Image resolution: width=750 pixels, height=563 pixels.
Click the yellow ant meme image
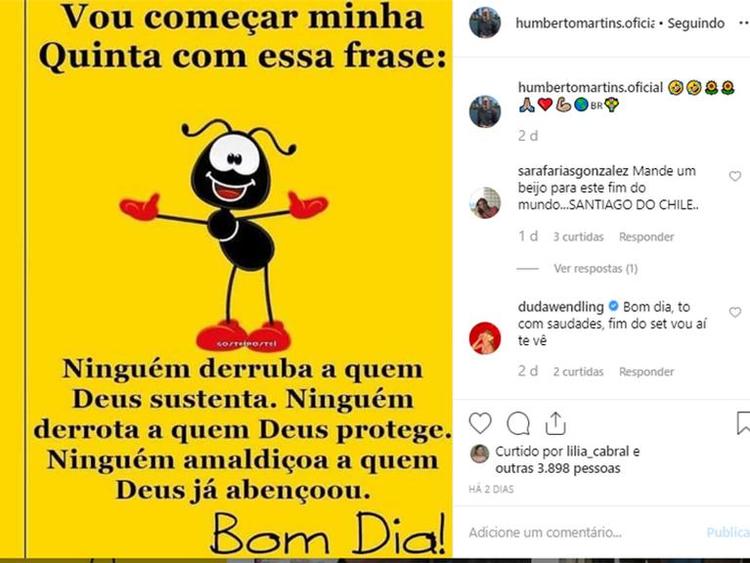pos(226,279)
